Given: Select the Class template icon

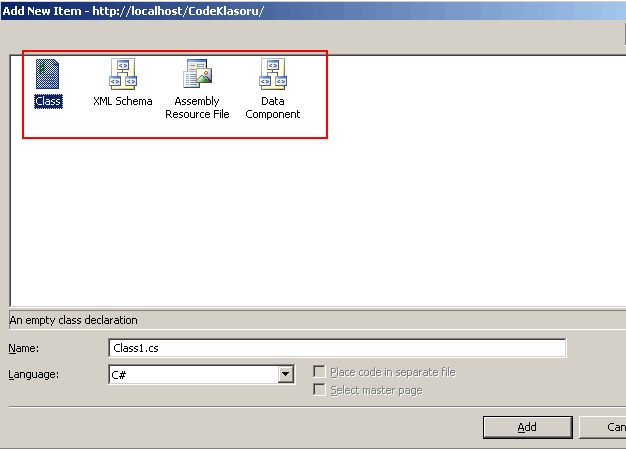Looking at the screenshot, I should coord(48,75).
